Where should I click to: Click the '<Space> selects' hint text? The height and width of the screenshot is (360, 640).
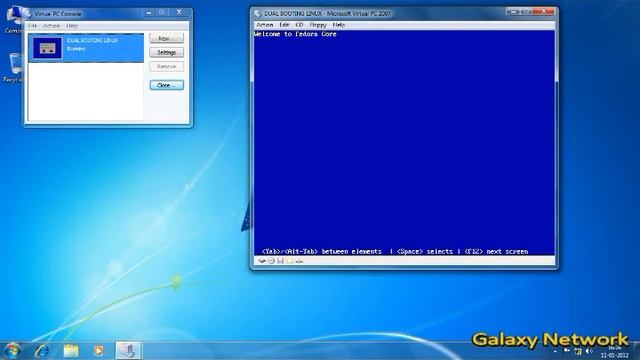pos(424,251)
